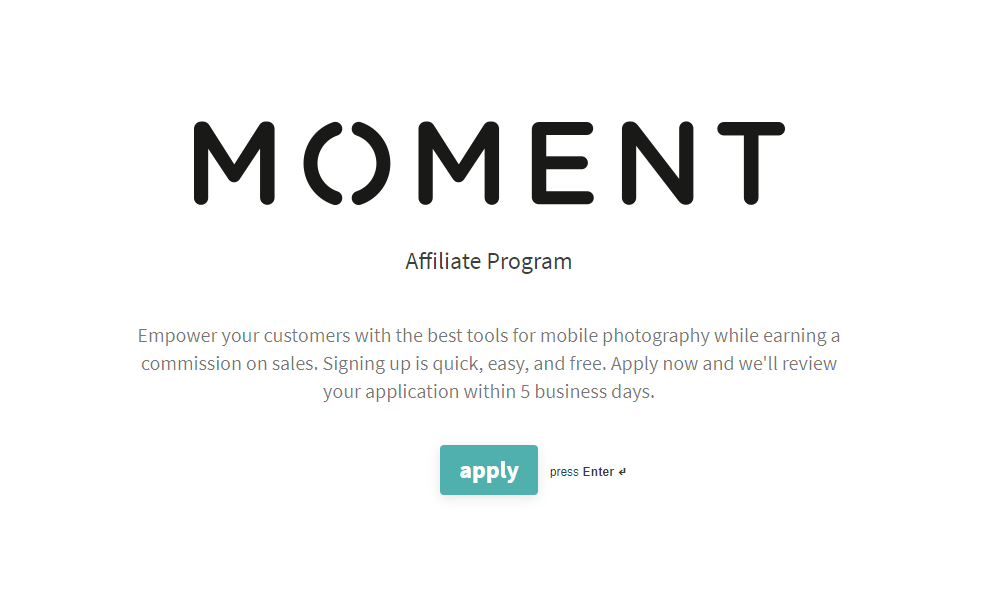Click the press Enter hint text
Image resolution: width=997 pixels, height=591 pixels.
[588, 472]
